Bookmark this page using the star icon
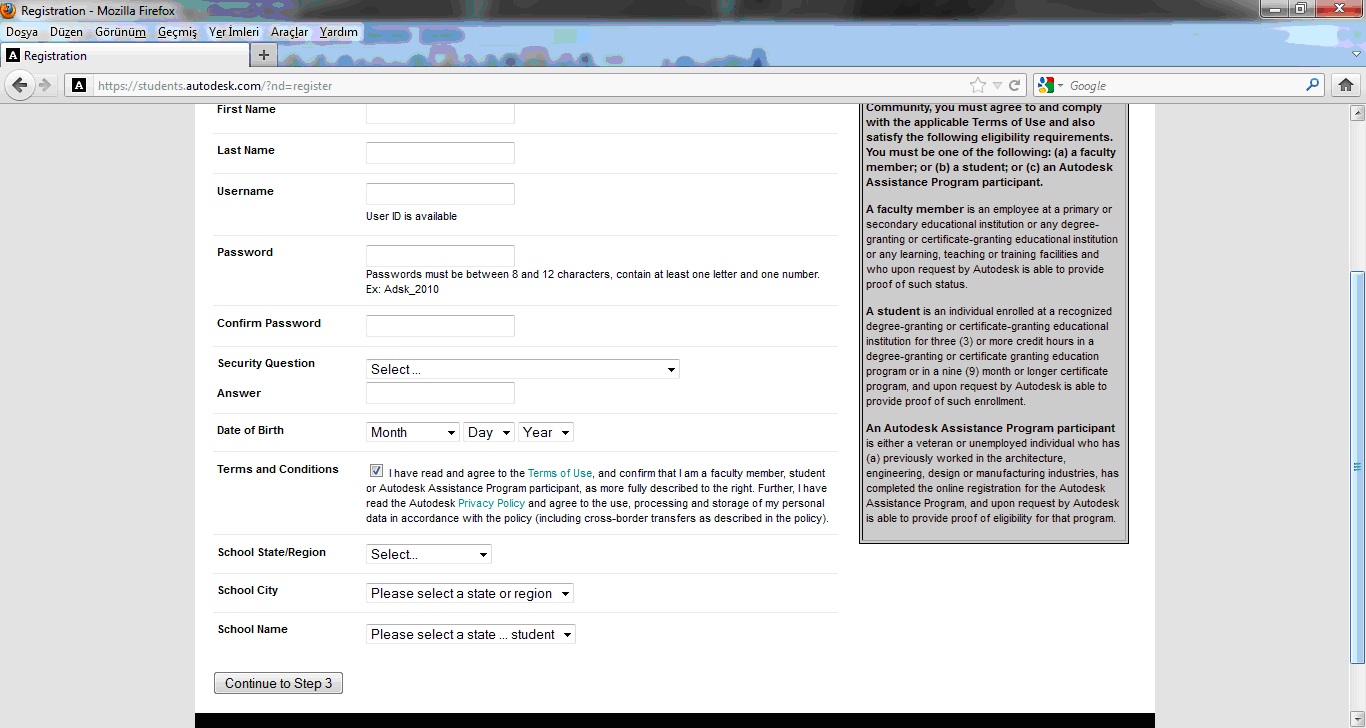This screenshot has height=728, width=1366. [978, 85]
